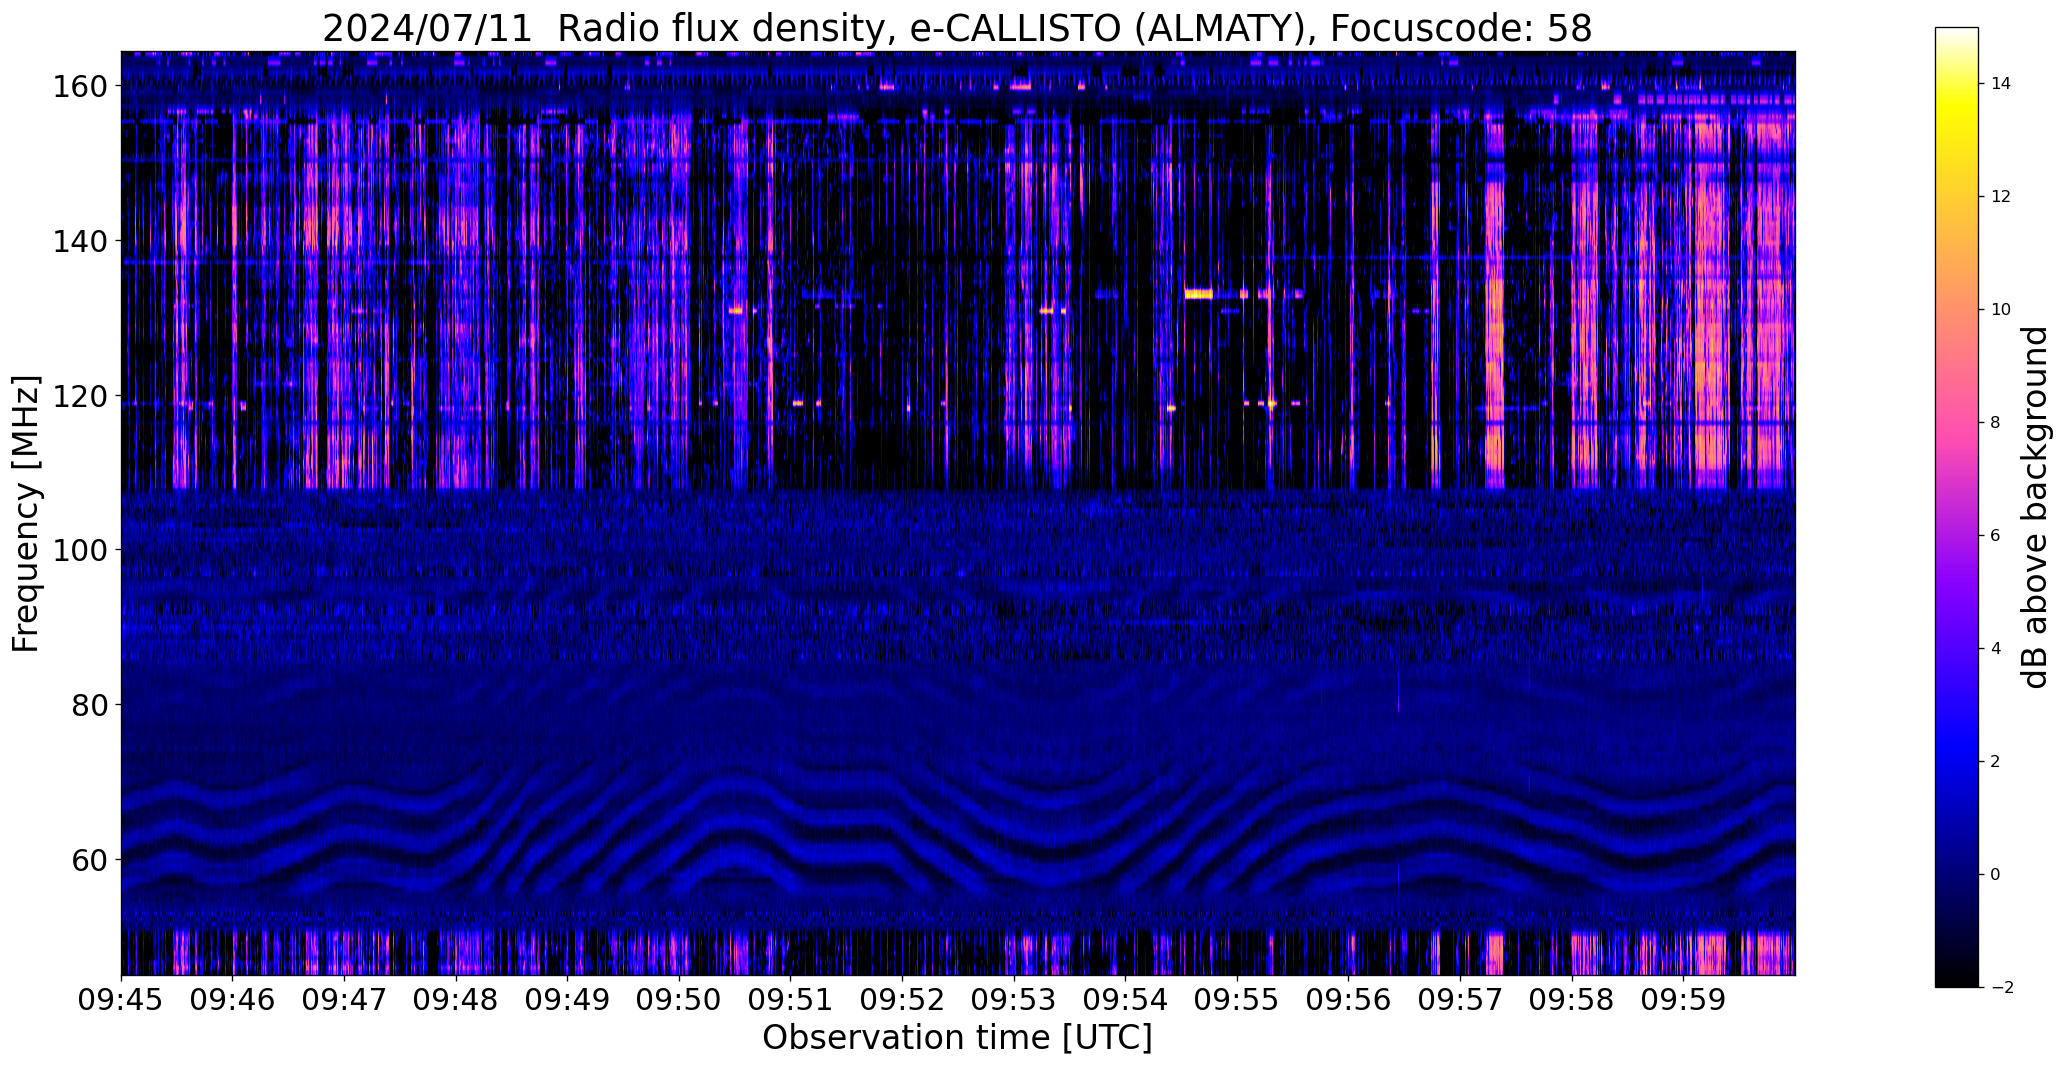
Task: Click the colorbar tick value 10
Action: 2001,310
